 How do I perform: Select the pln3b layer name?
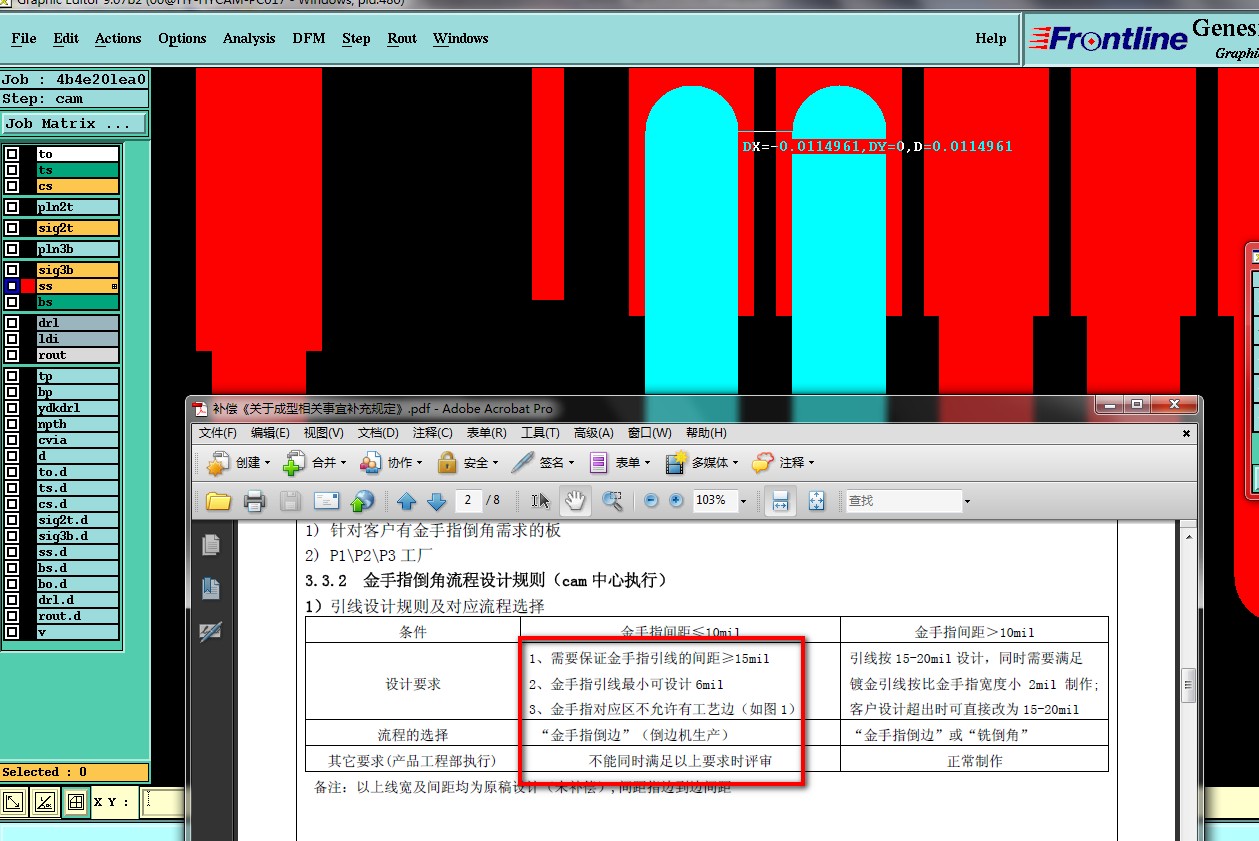pos(78,249)
